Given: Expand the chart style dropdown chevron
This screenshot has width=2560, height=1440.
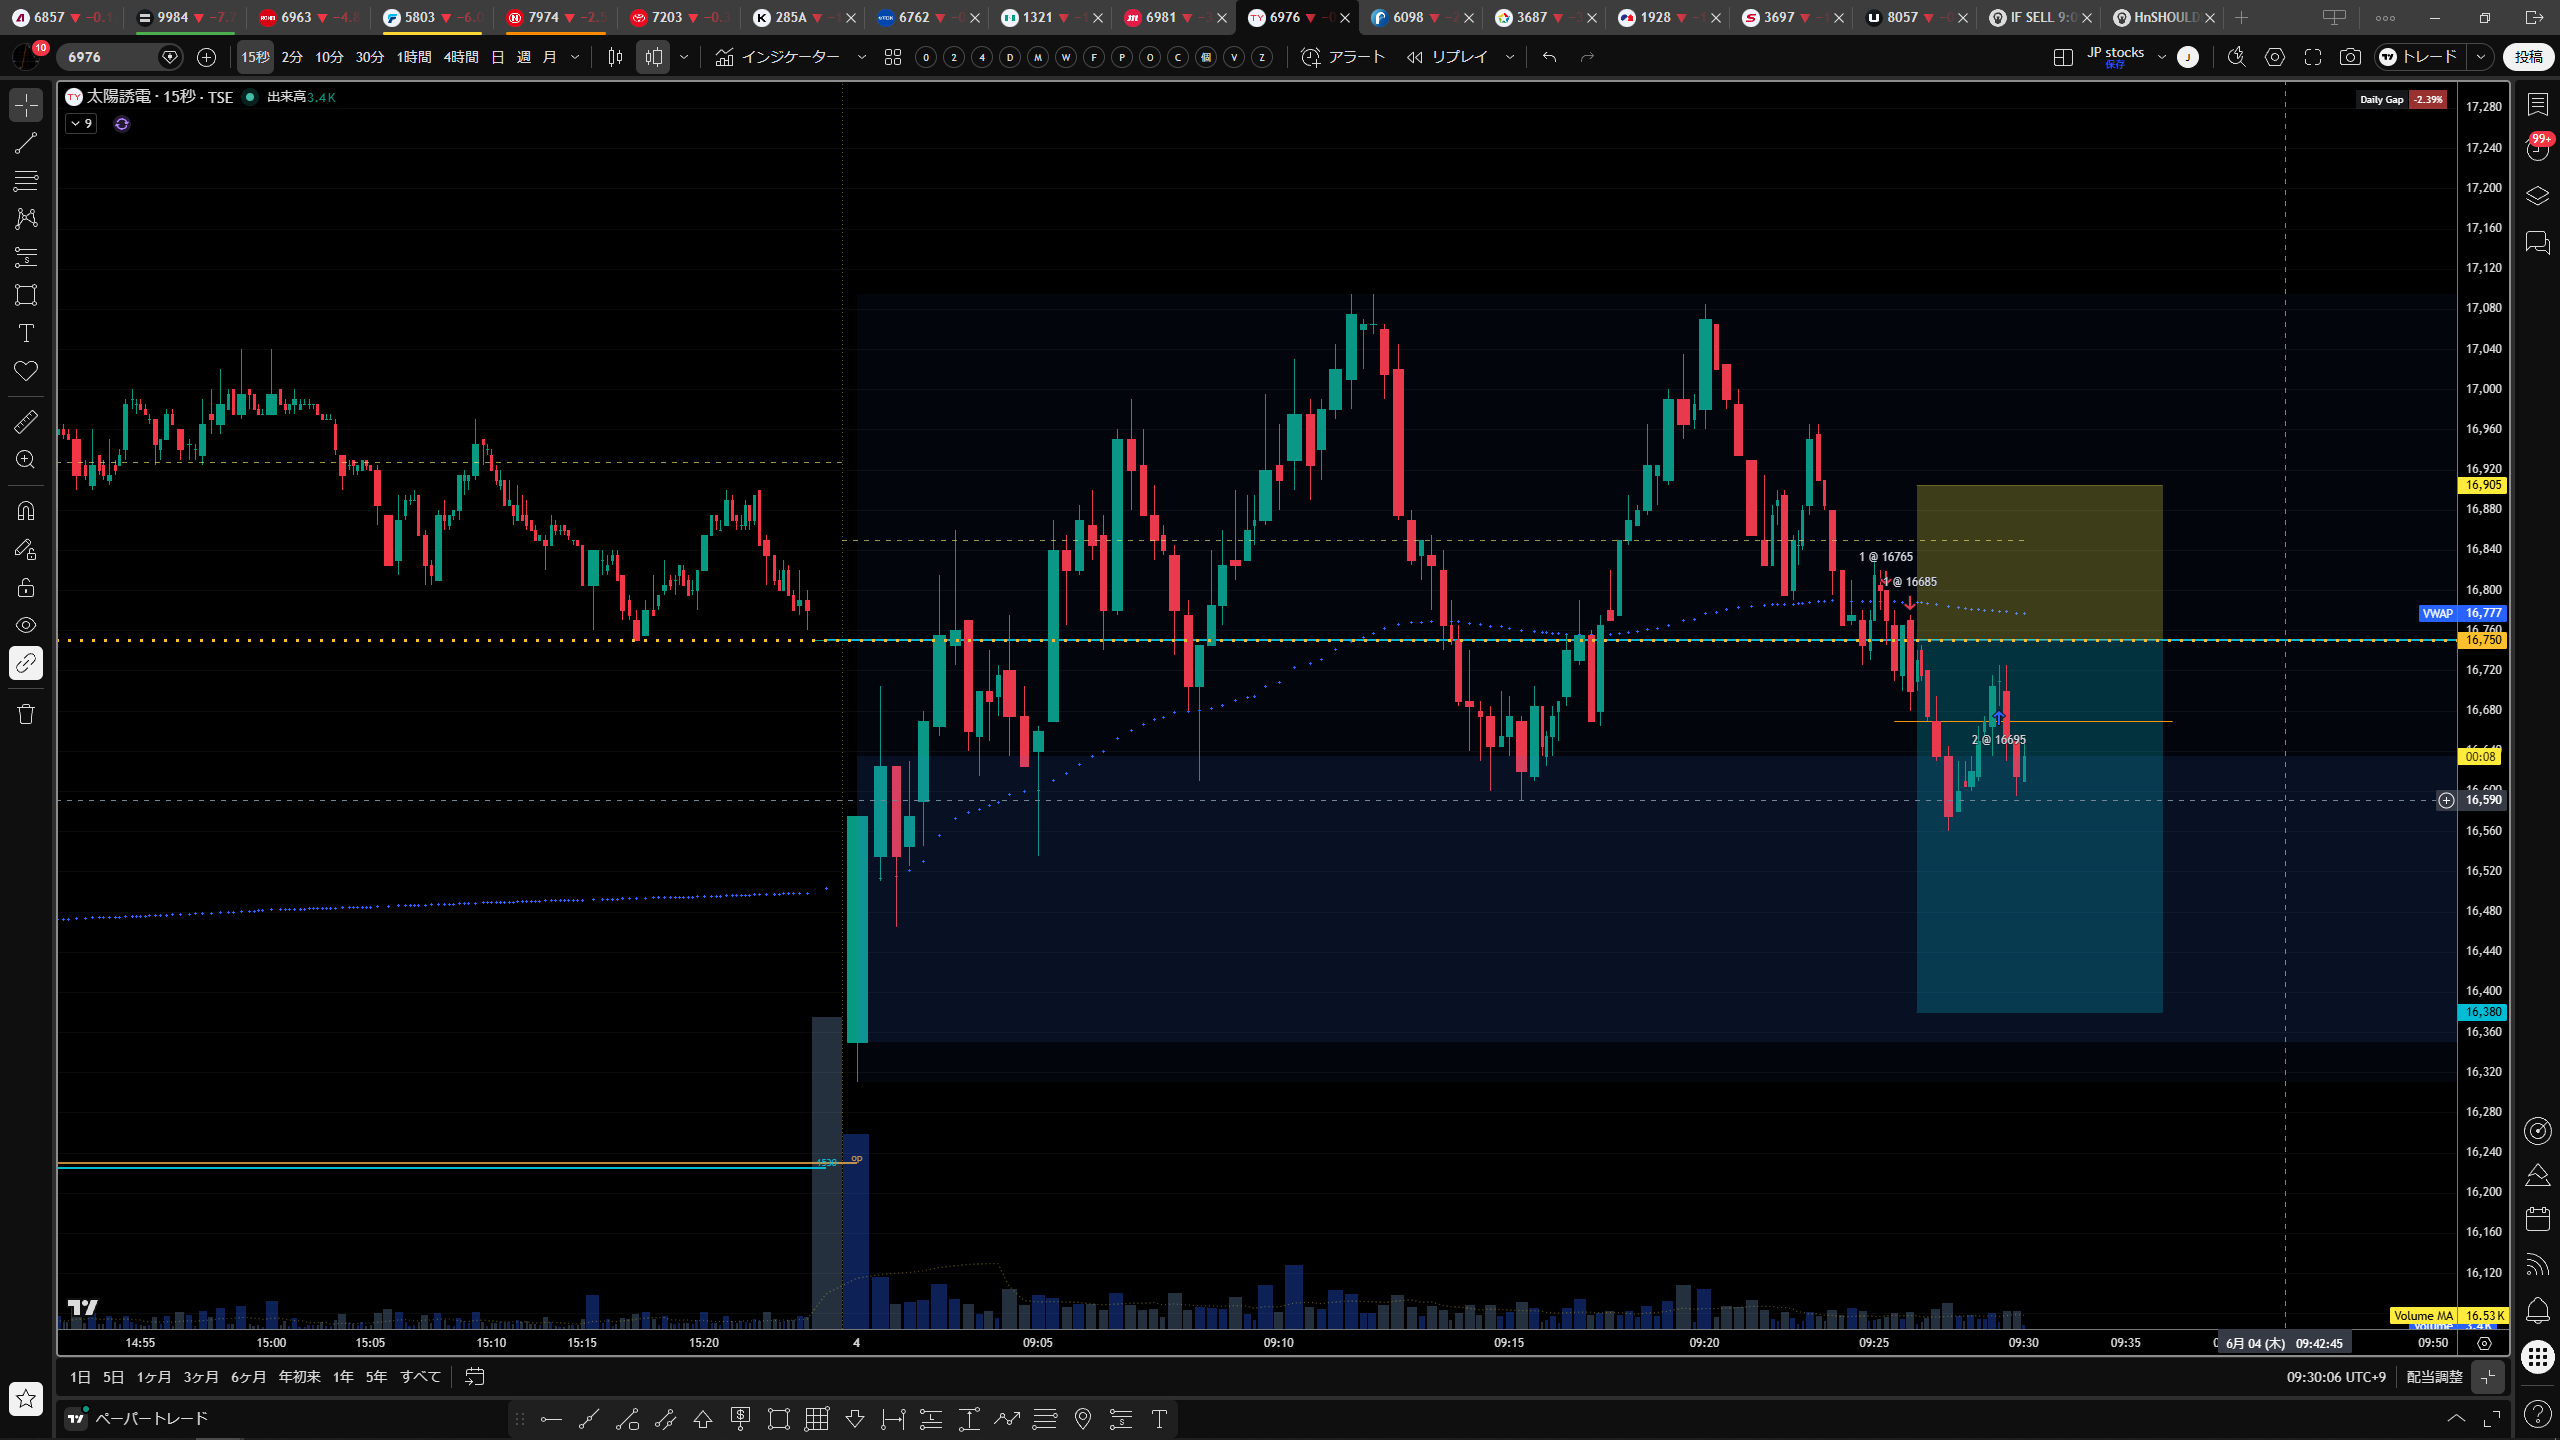Looking at the screenshot, I should (684, 57).
